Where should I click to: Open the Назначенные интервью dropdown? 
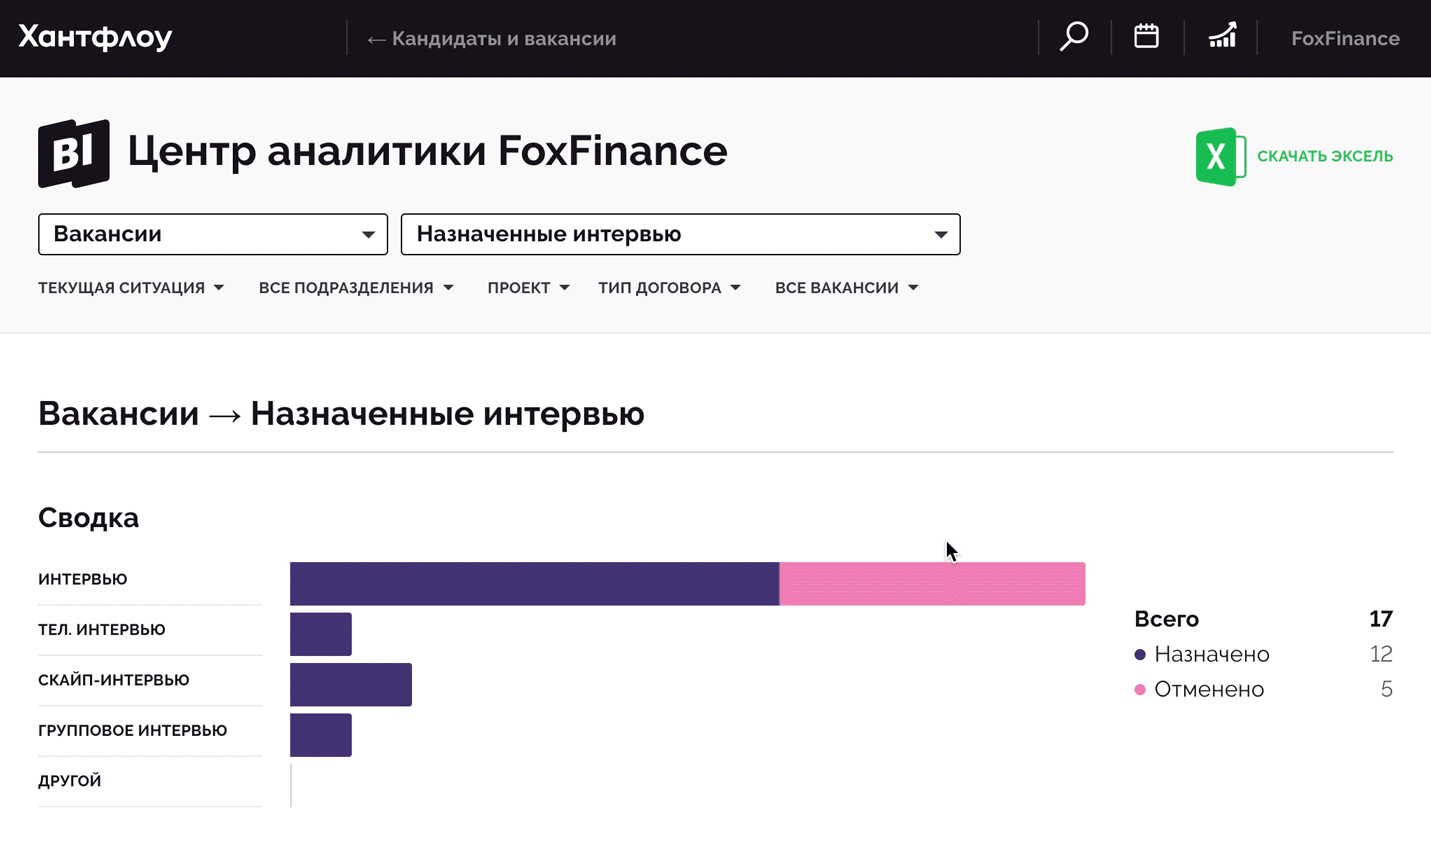point(680,234)
